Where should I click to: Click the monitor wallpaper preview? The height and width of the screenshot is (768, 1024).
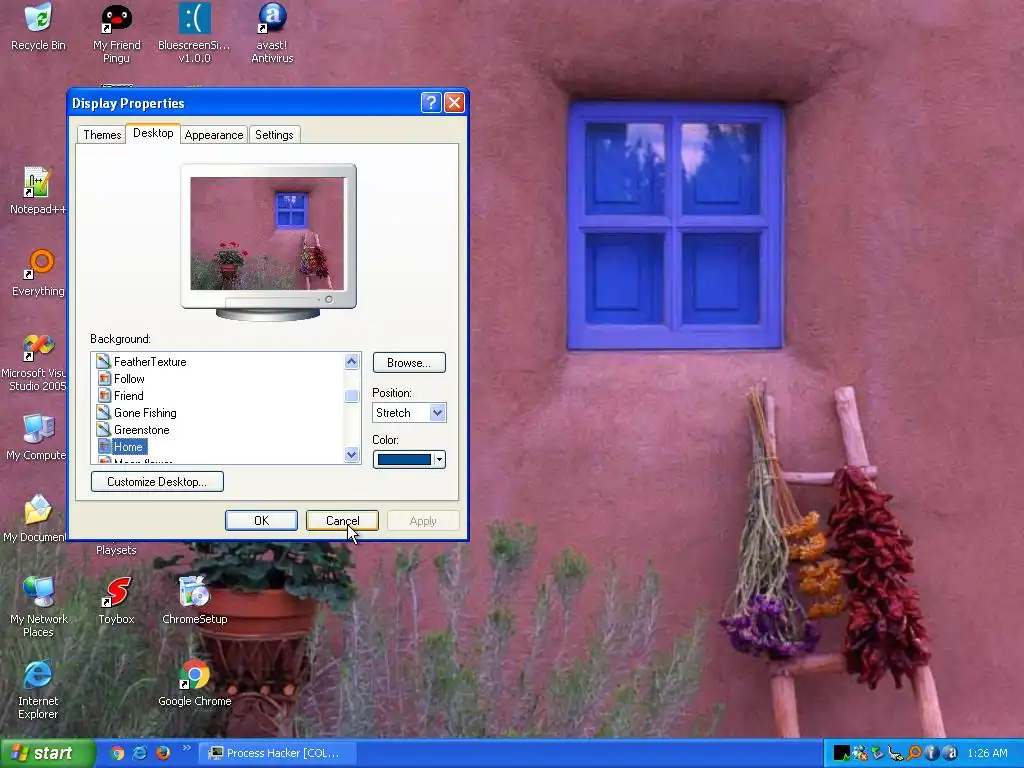[267, 233]
